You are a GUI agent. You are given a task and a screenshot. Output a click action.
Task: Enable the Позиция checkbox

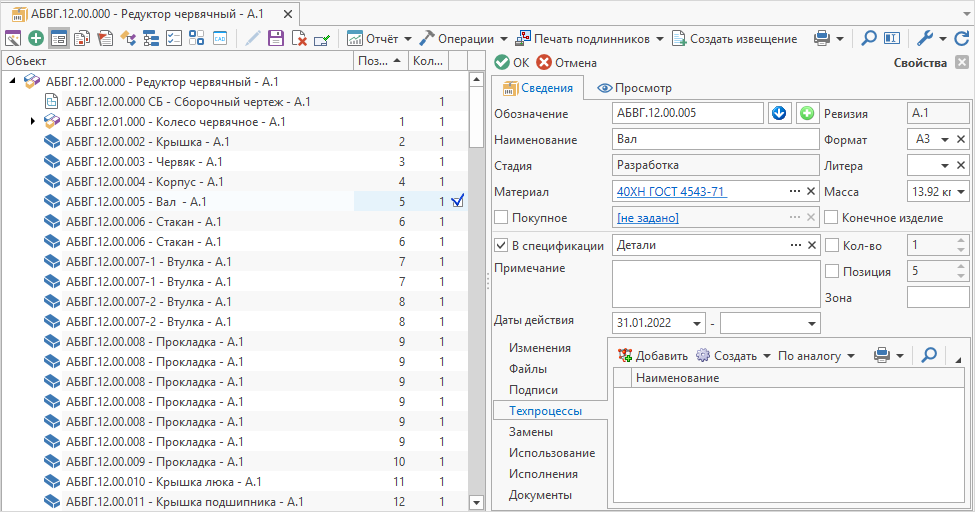831,271
